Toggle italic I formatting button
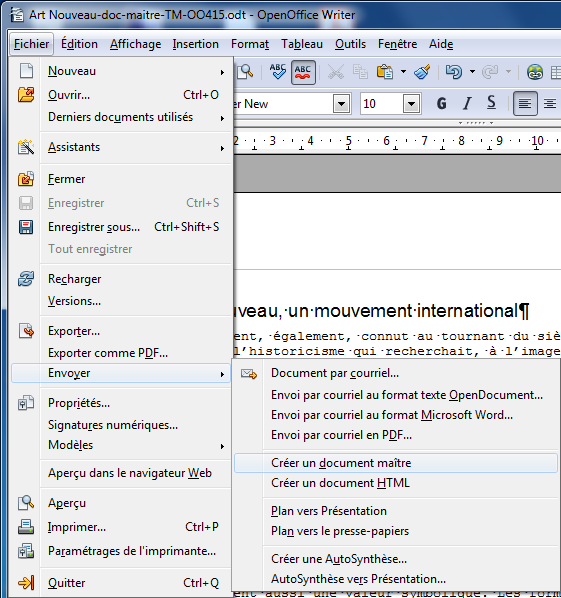561x598 pixels. pyautogui.click(x=467, y=103)
